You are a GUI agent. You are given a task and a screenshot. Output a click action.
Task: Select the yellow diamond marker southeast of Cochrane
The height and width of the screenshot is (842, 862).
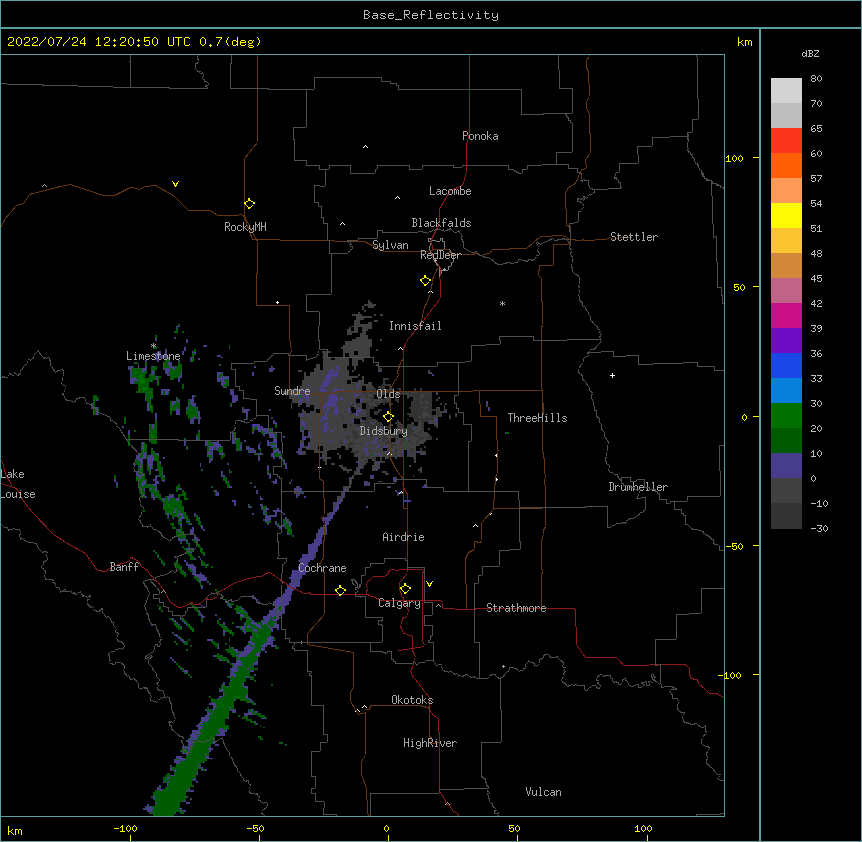pos(340,591)
